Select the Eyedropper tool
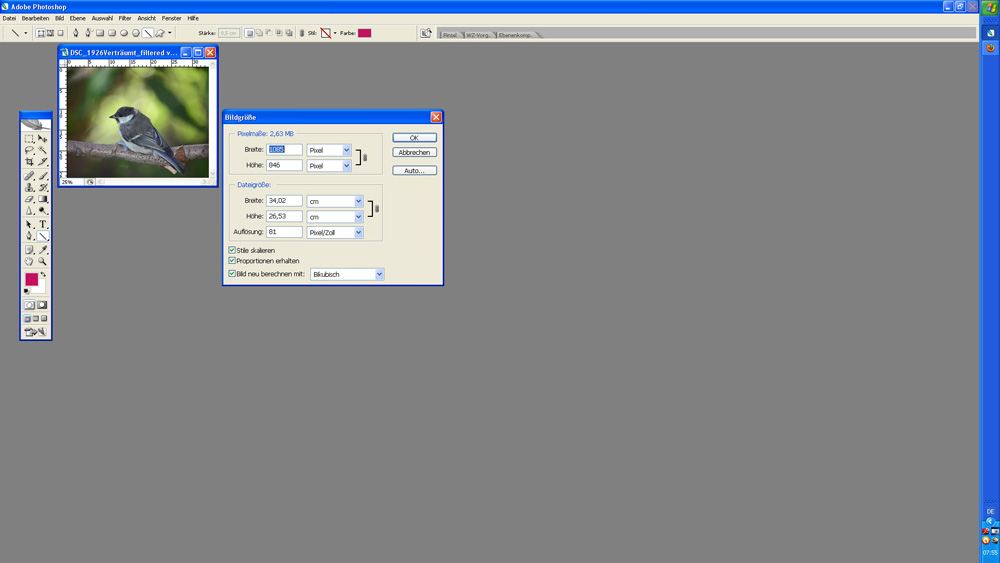The height and width of the screenshot is (563, 1000). click(43, 250)
